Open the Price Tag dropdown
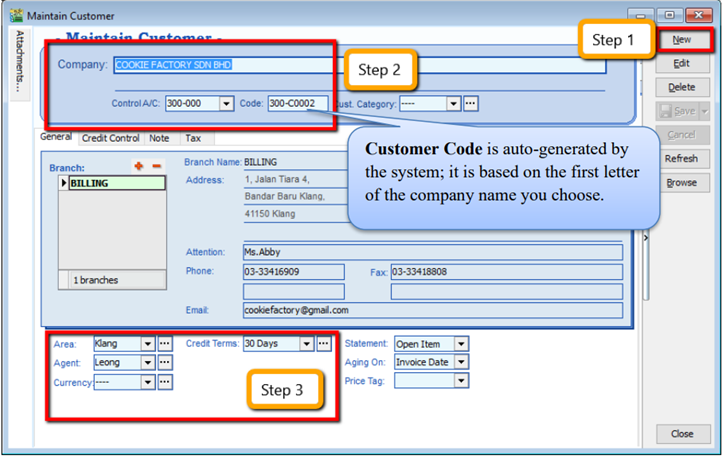 tap(460, 381)
